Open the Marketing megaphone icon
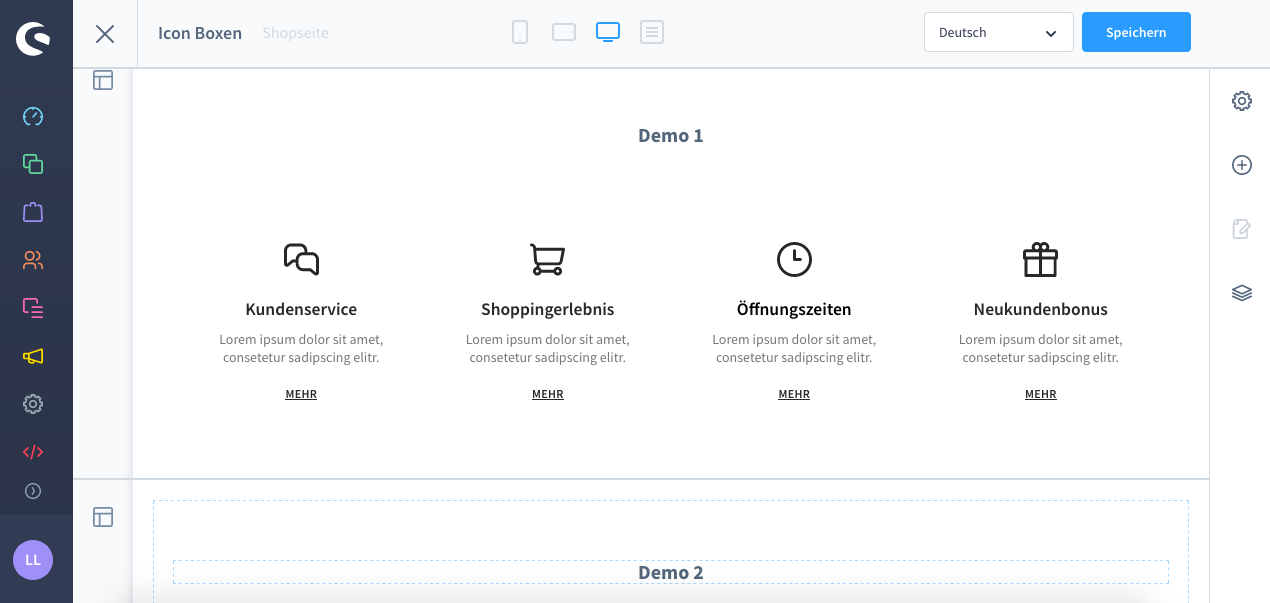 (x=33, y=356)
